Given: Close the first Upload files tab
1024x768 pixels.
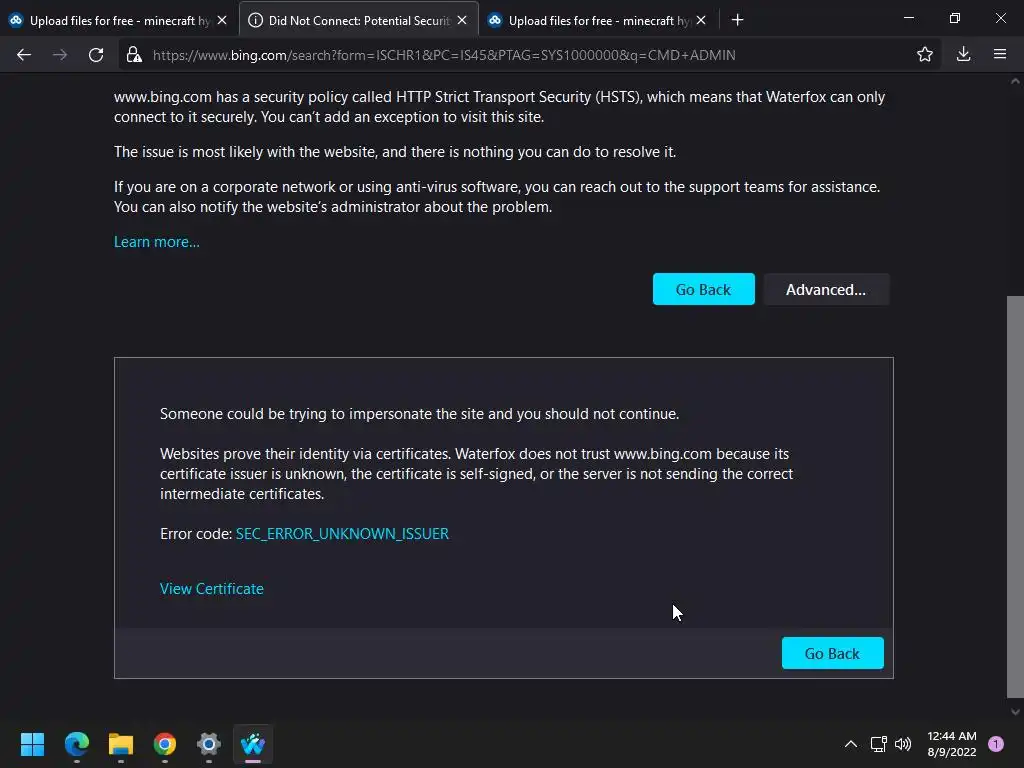Looking at the screenshot, I should 222,20.
